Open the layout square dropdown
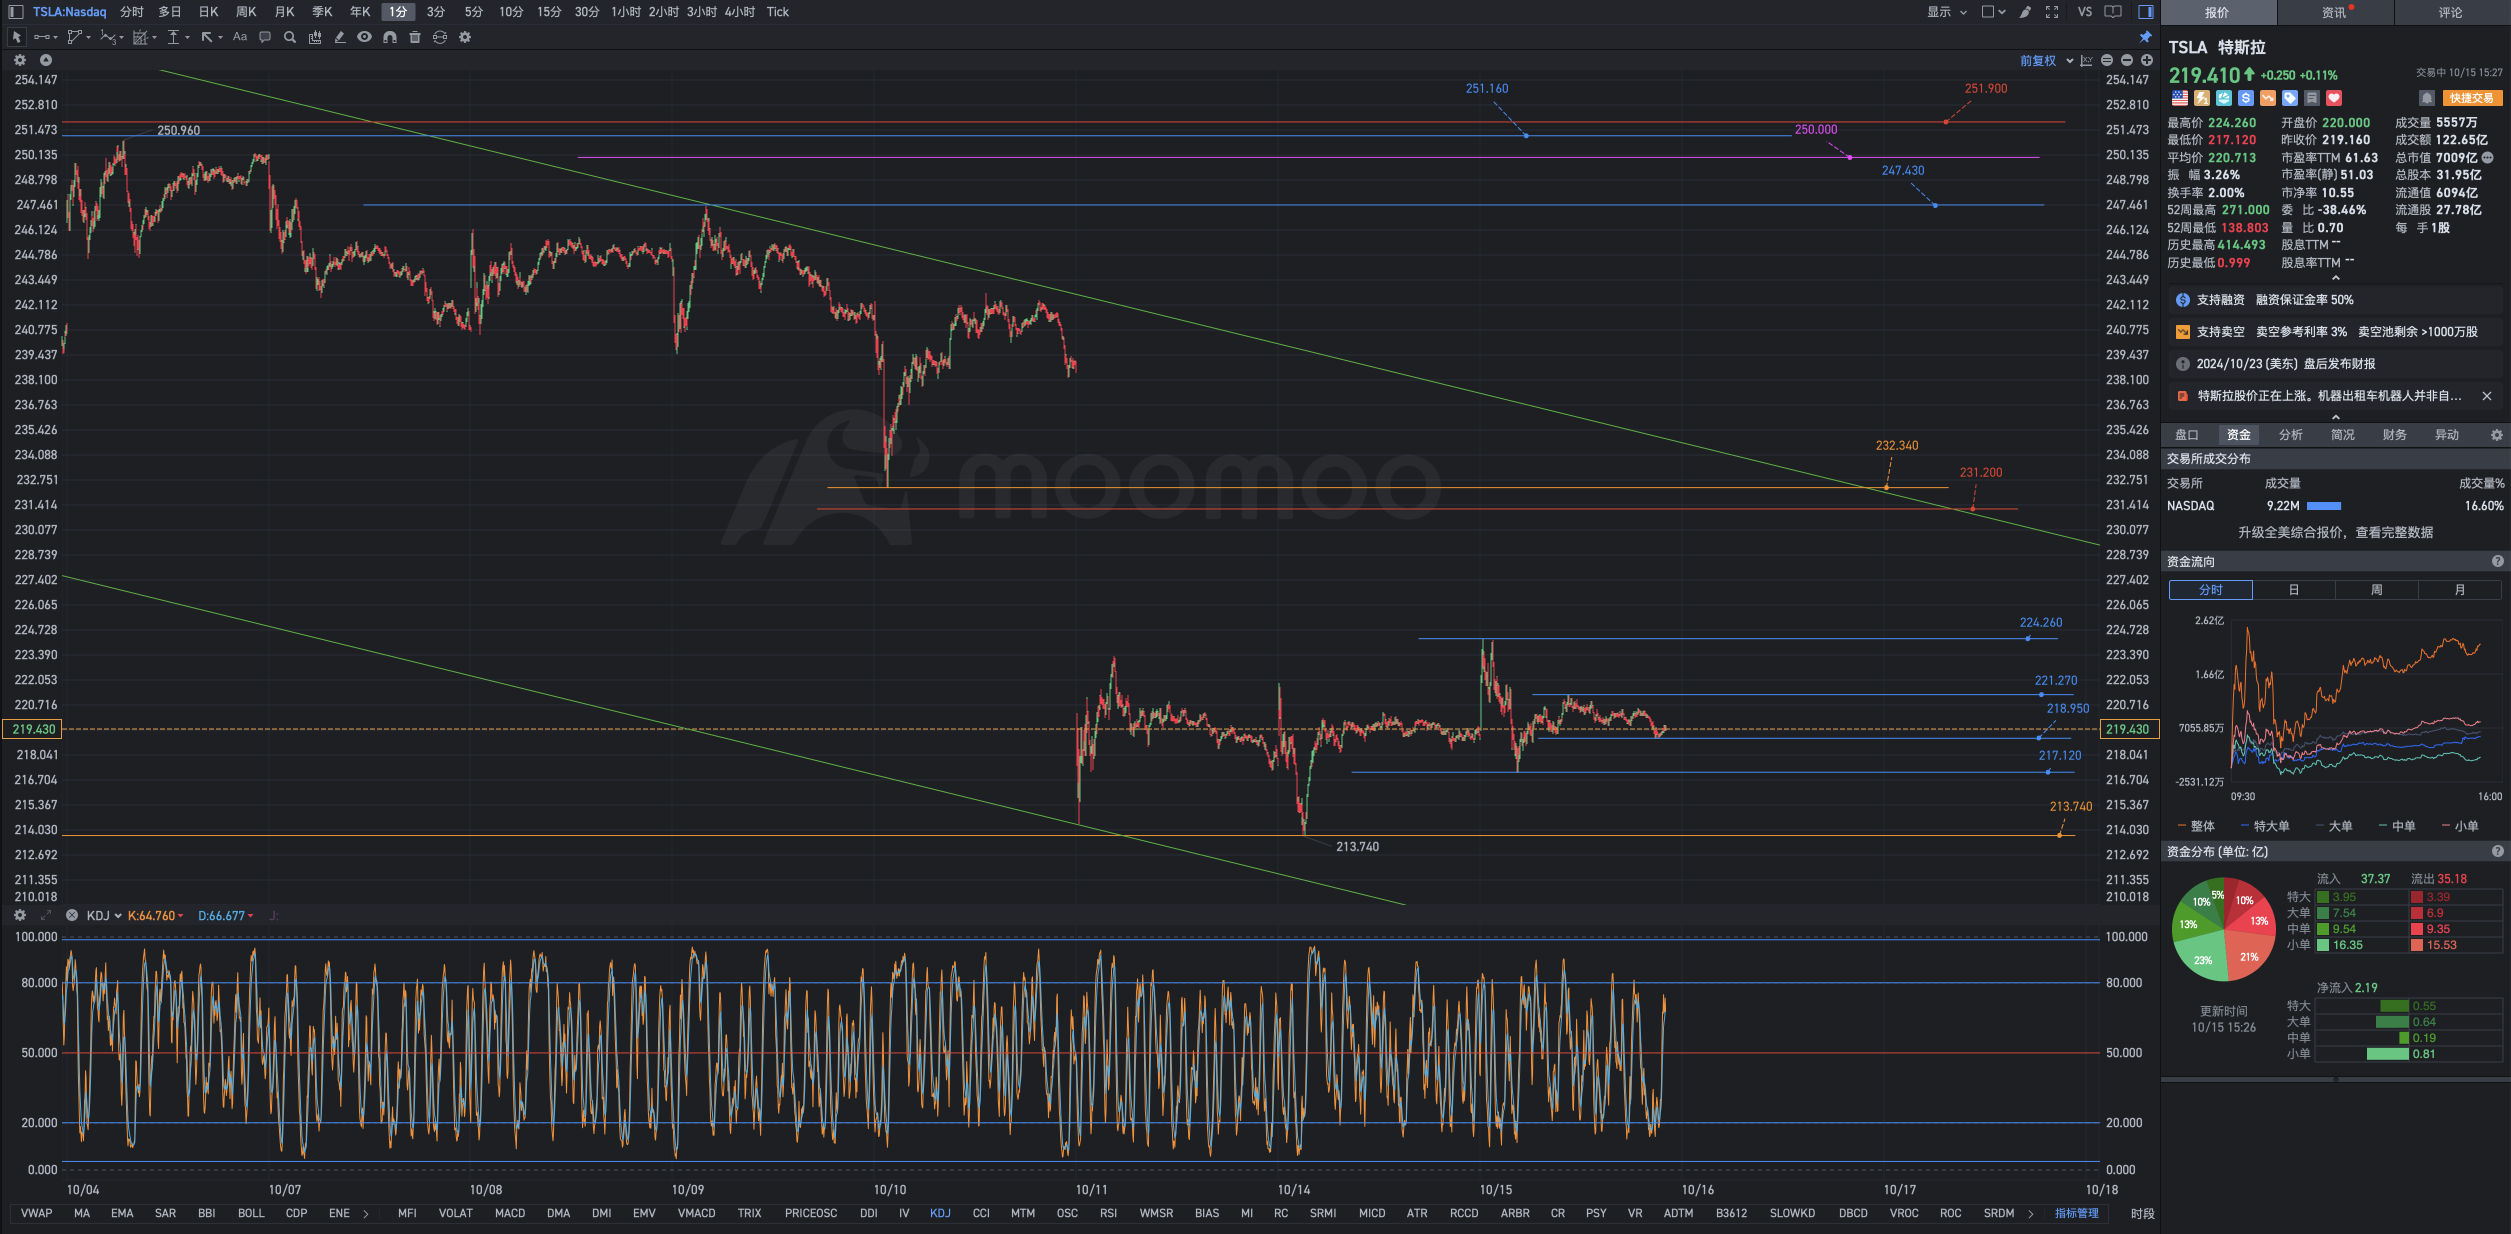This screenshot has width=2511, height=1234. click(1993, 12)
